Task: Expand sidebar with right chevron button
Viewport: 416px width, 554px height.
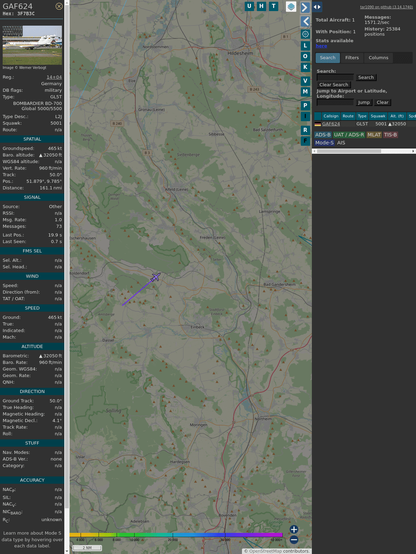Action: pos(305,7)
